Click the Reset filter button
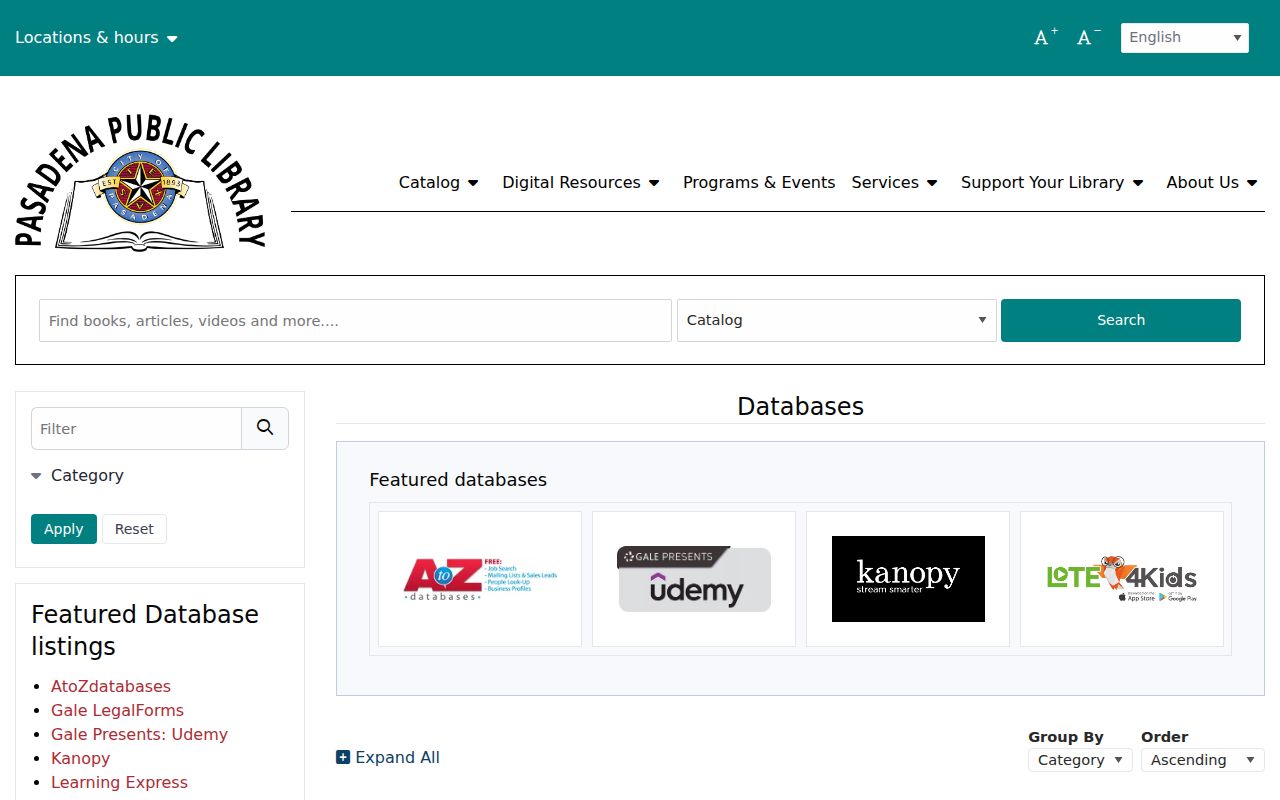Image resolution: width=1280 pixels, height=800 pixels. (x=134, y=529)
